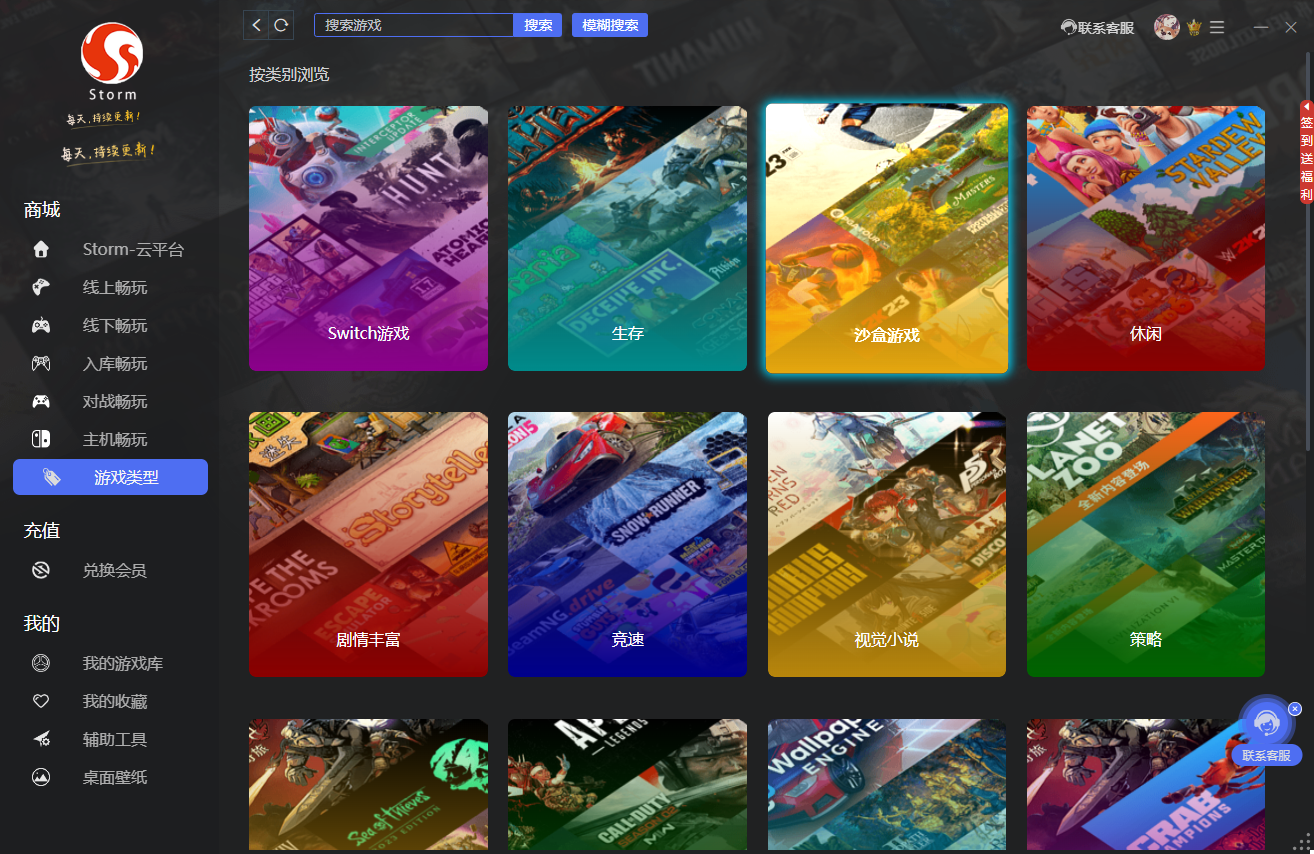Open the Wallpaper Engine artwork card
The image size is (1314, 854).
pos(887,785)
